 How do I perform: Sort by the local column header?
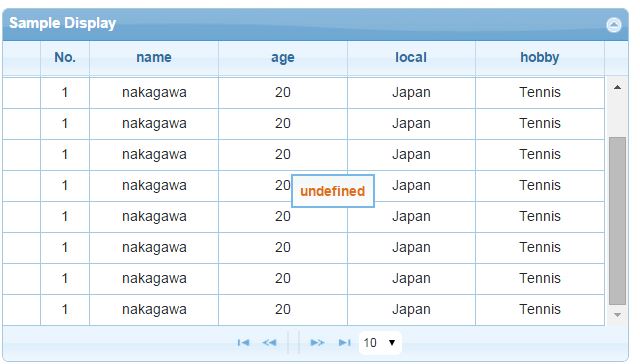tap(411, 58)
